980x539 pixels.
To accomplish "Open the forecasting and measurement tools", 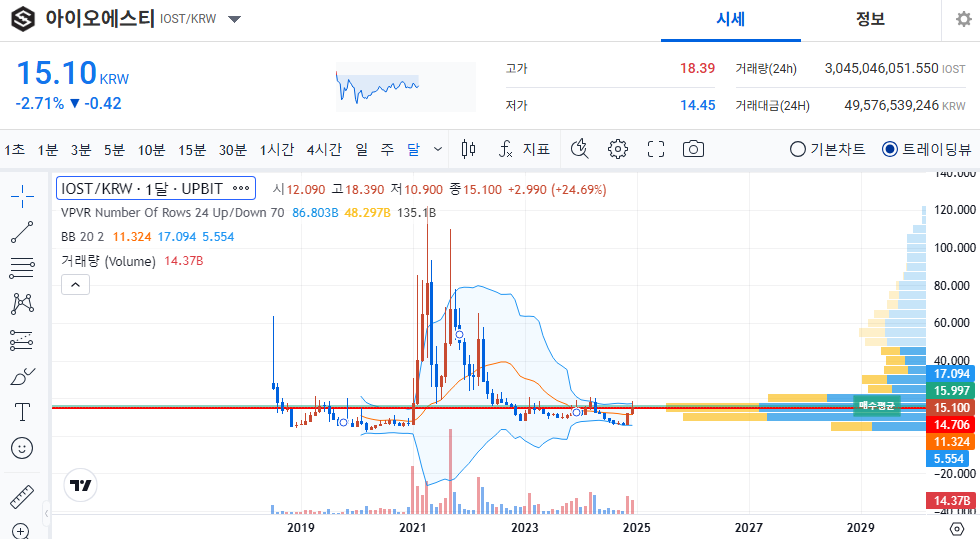I will point(22,340).
